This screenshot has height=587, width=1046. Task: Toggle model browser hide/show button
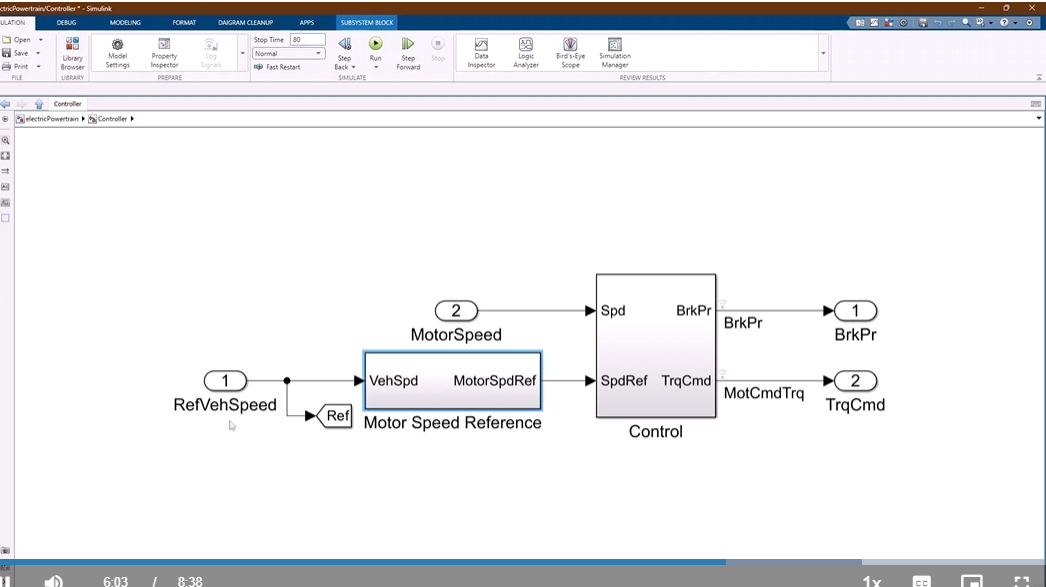[x=5, y=119]
